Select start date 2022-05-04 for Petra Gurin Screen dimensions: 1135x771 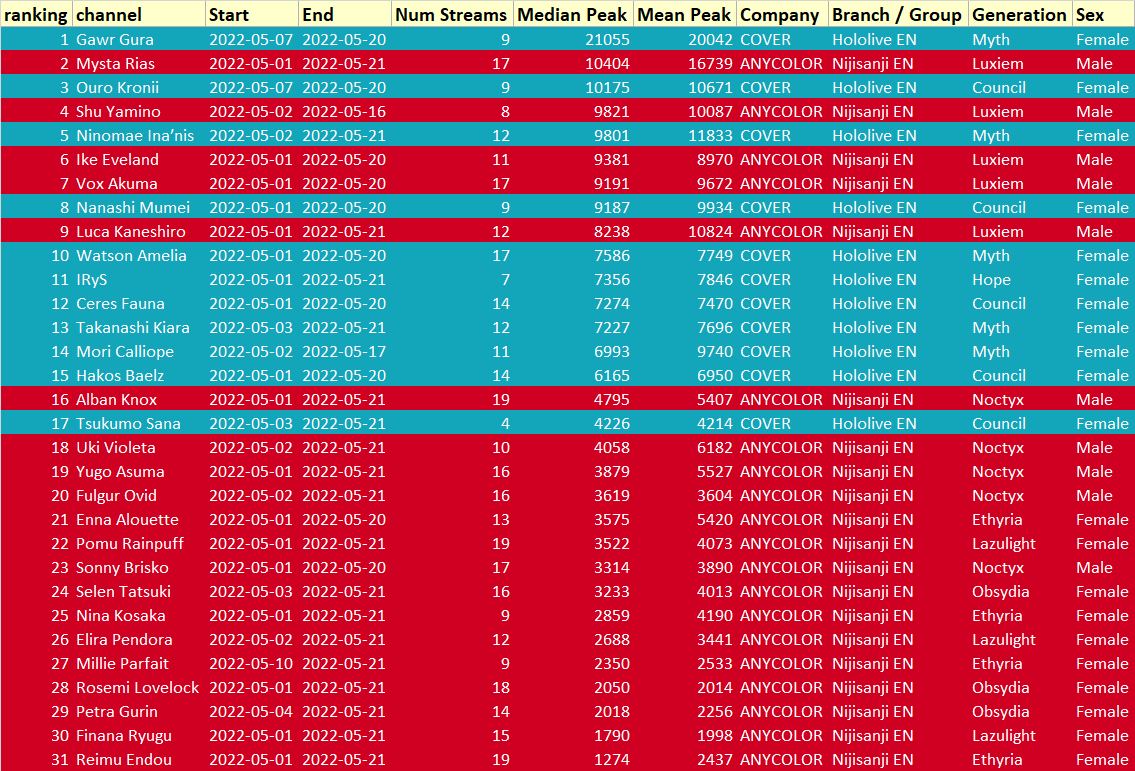[x=251, y=712]
